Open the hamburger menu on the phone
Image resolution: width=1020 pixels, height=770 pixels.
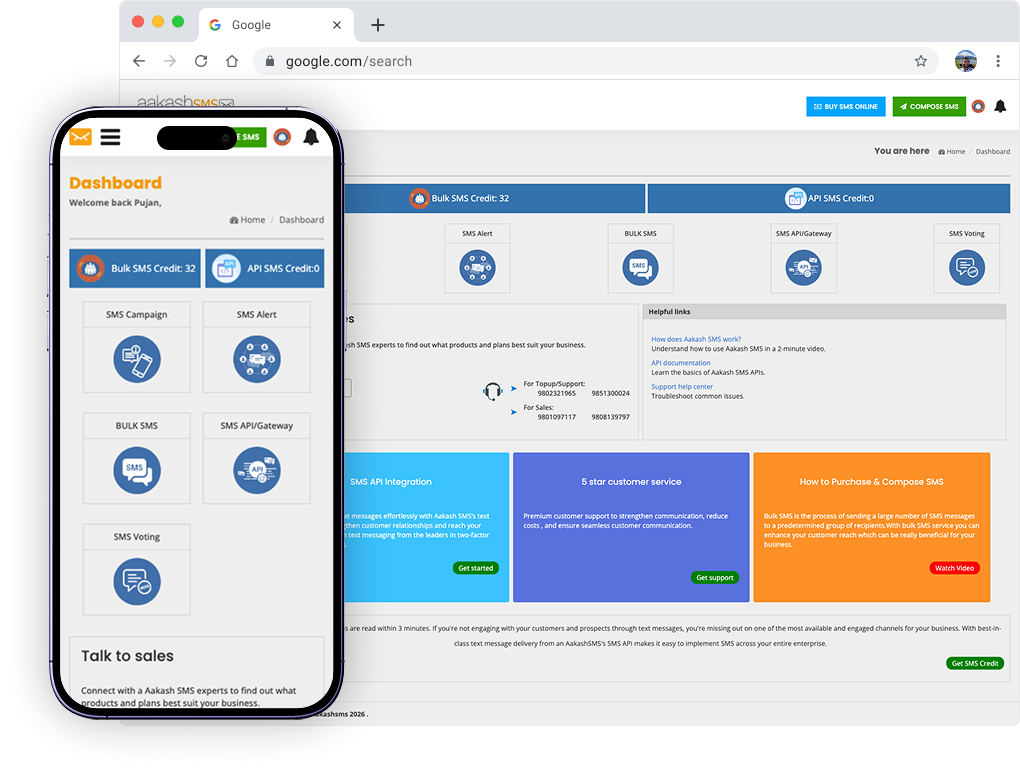pyautogui.click(x=110, y=137)
